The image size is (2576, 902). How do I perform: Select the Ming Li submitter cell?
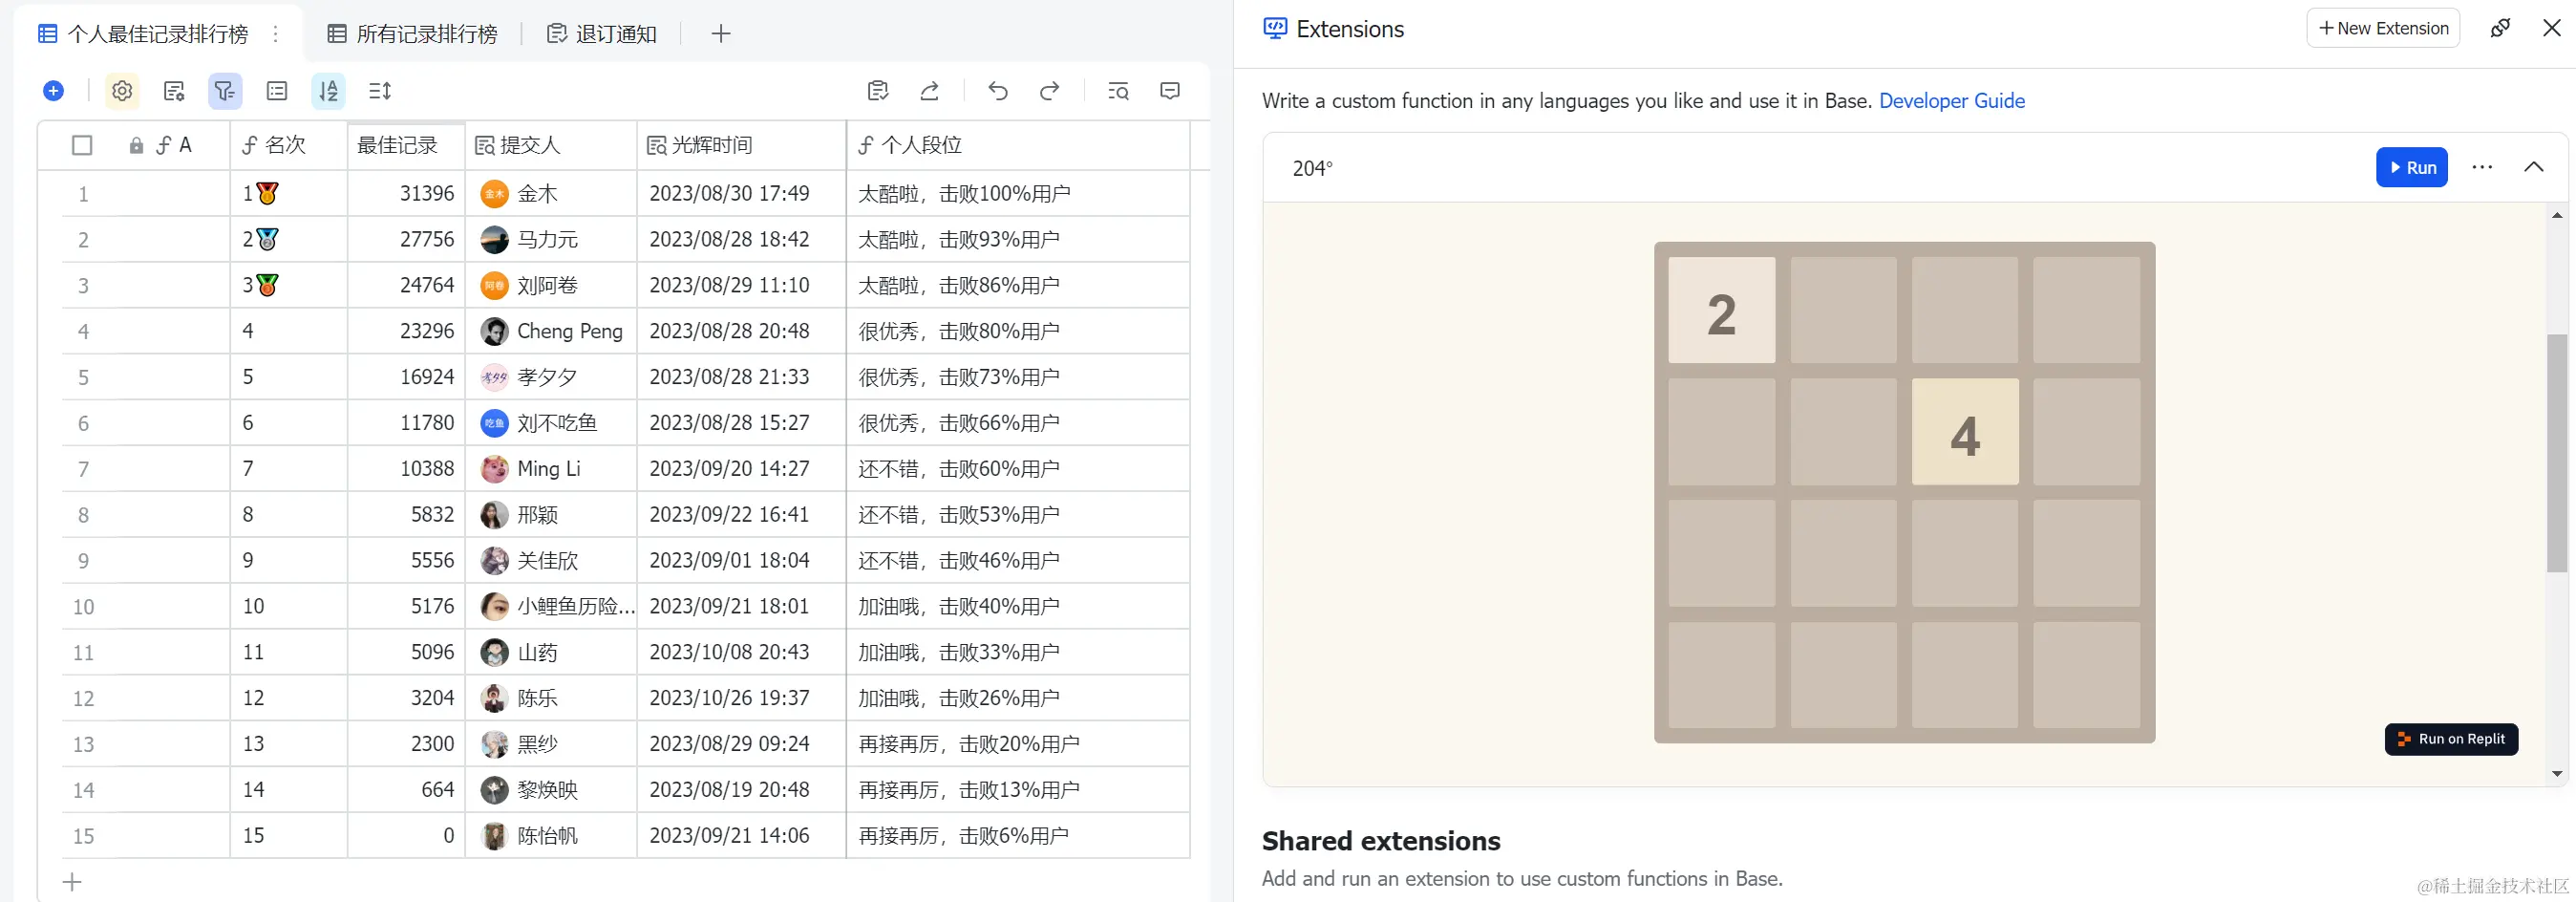(x=551, y=469)
